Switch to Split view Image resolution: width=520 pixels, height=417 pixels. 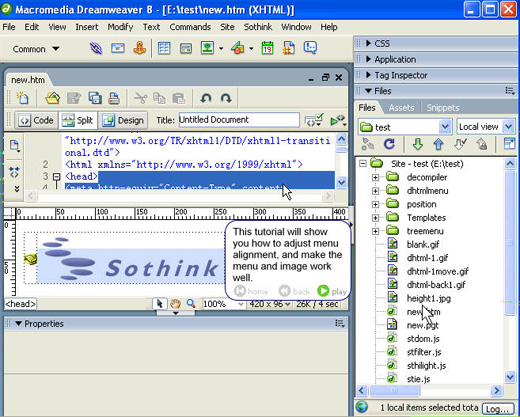pyautogui.click(x=78, y=120)
